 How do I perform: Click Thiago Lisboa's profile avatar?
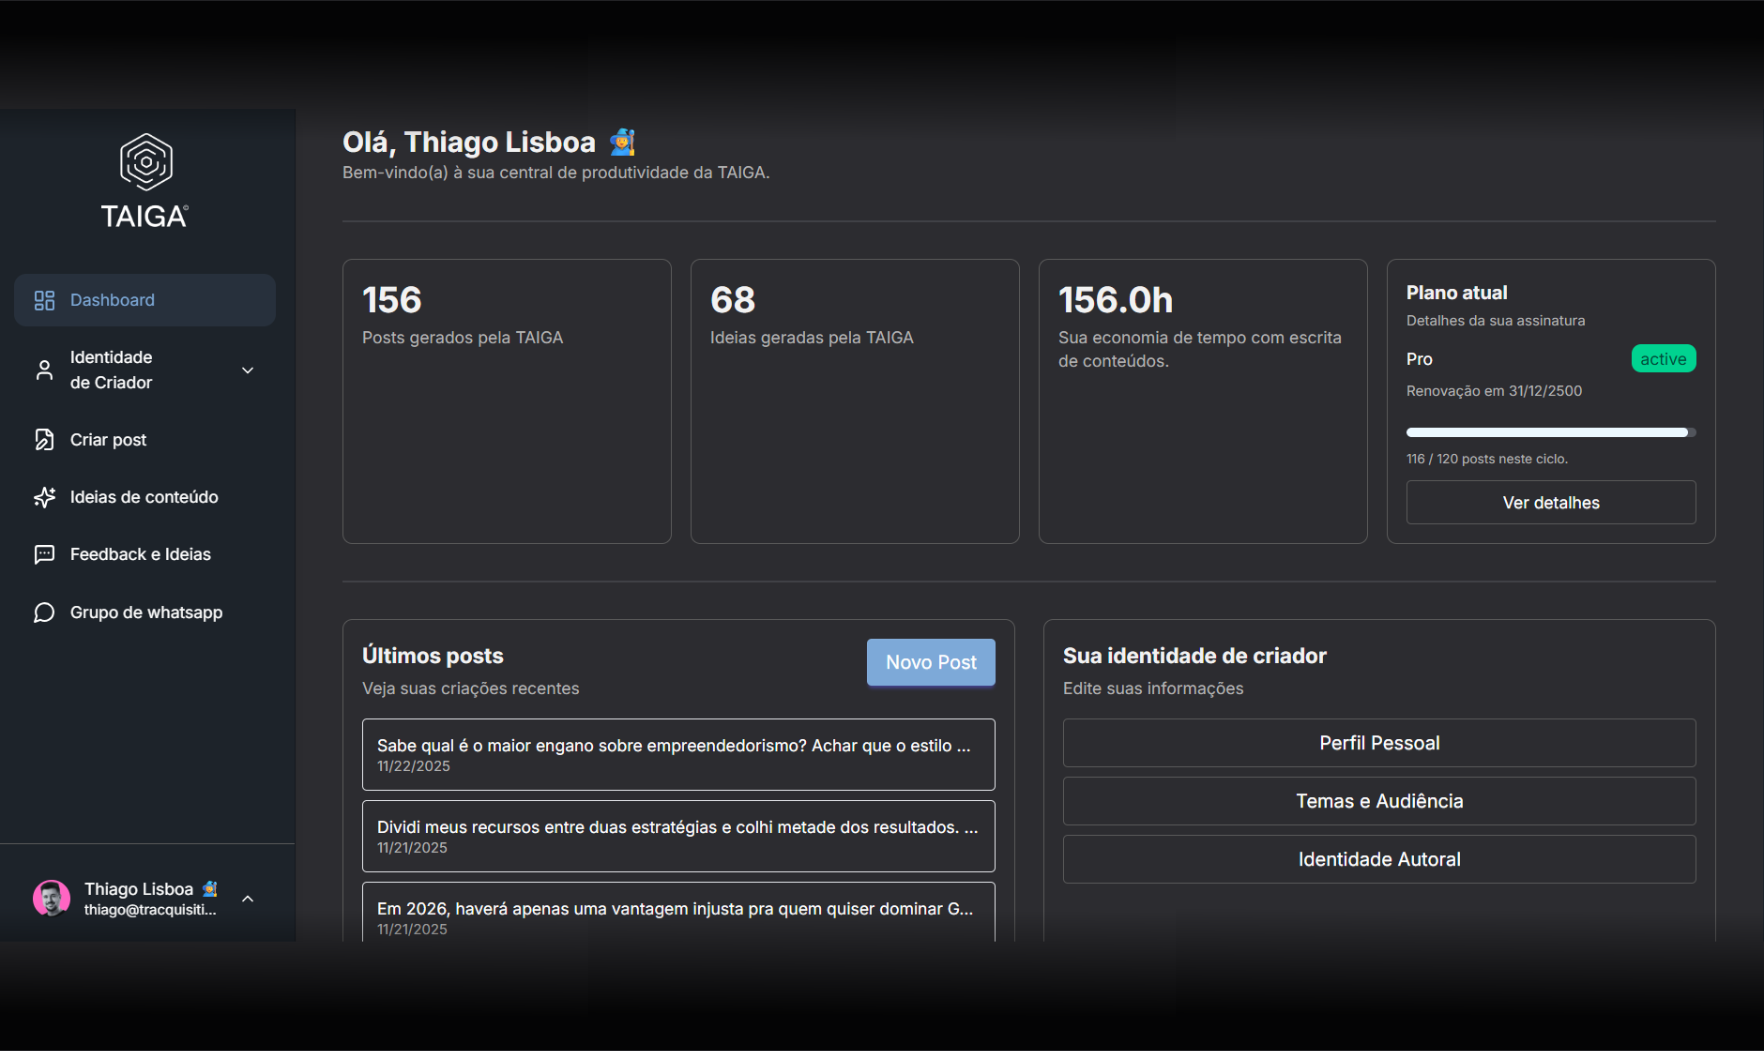(51, 898)
